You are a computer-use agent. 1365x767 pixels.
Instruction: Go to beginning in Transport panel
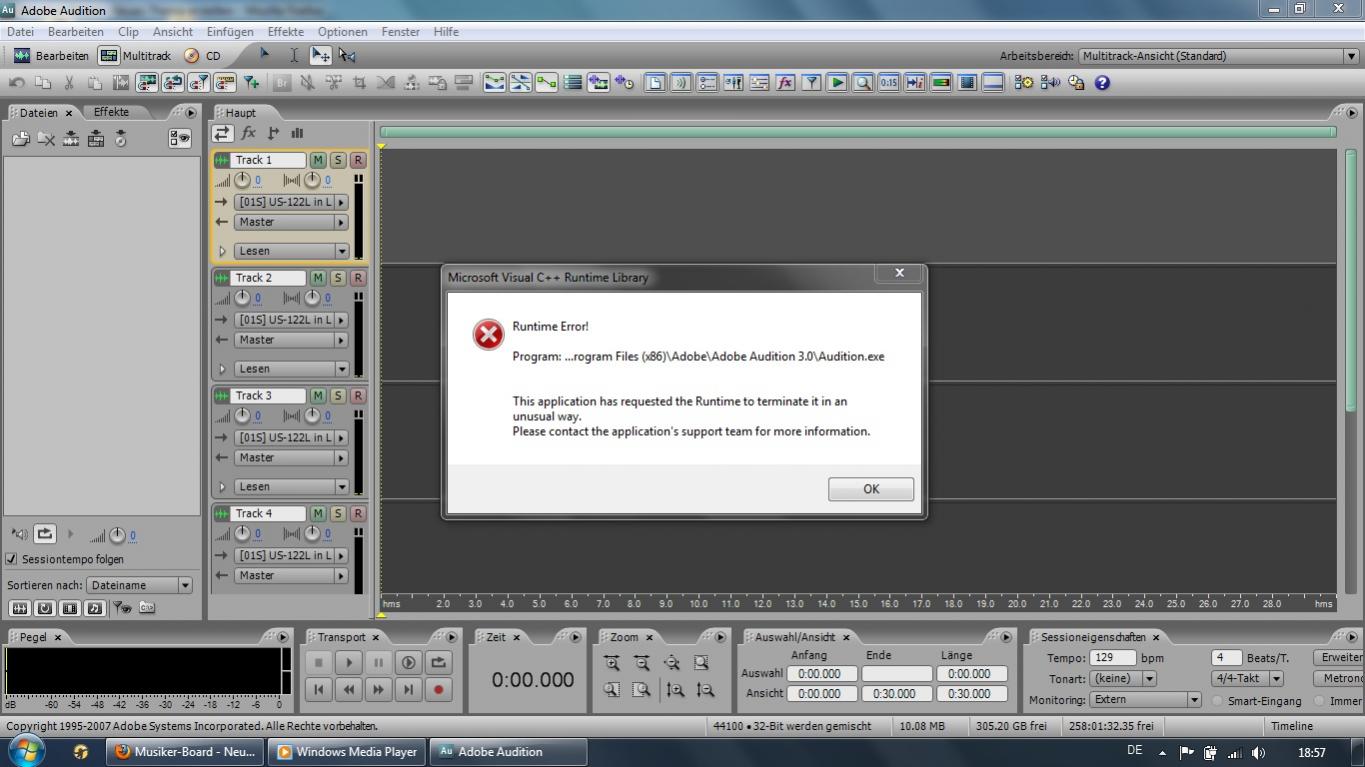tap(319, 689)
